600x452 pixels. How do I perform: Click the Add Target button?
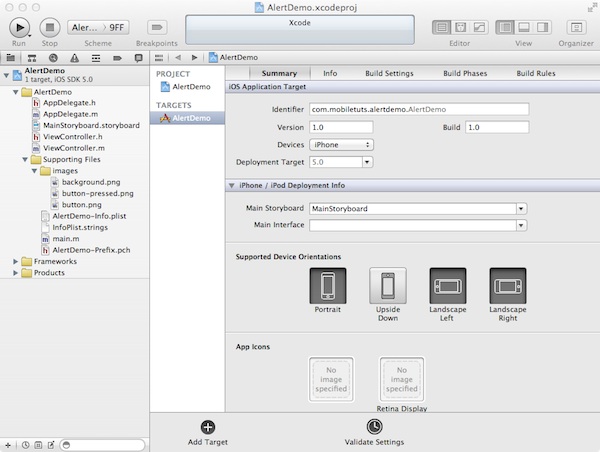(x=208, y=433)
